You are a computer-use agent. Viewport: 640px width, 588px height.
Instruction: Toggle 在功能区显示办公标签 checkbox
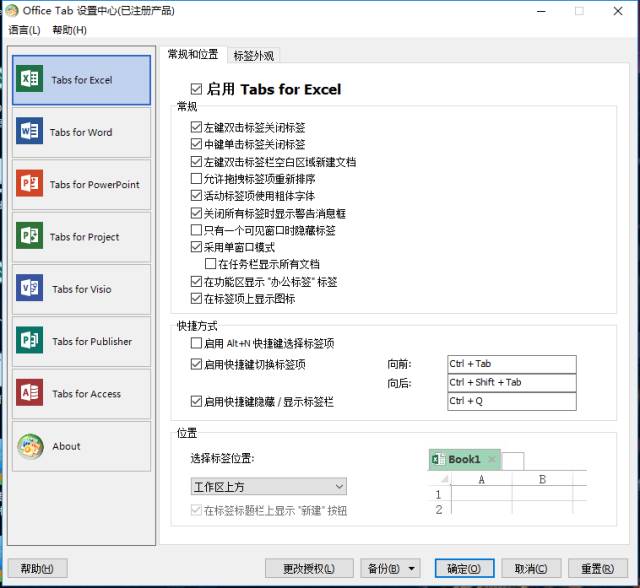(x=196, y=281)
